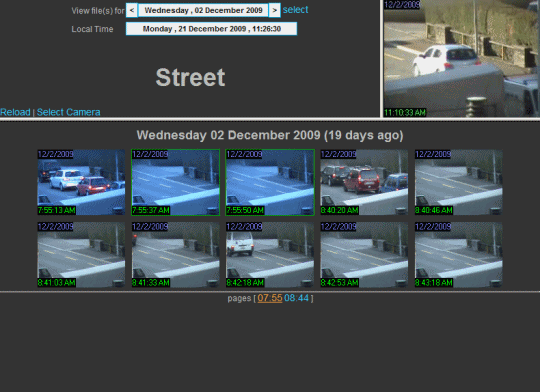Open the large 11:10:33 AM preview image
The width and height of the screenshot is (540, 392).
[461, 59]
